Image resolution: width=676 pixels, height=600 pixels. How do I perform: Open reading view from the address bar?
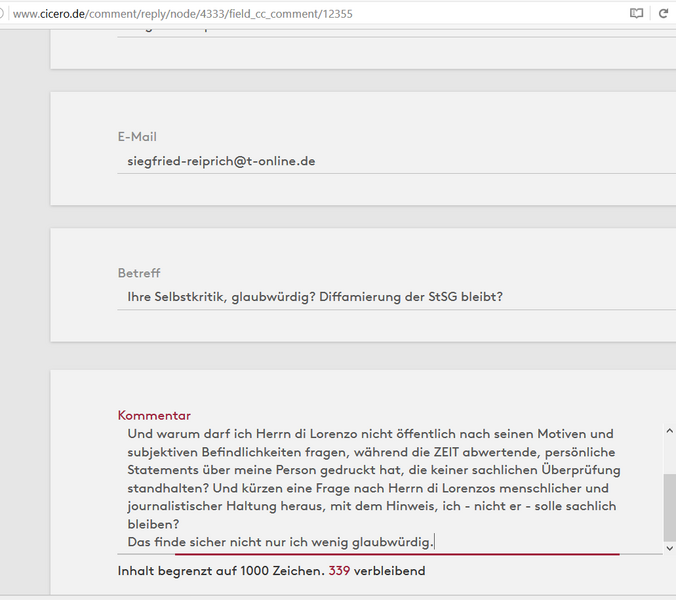click(x=636, y=14)
